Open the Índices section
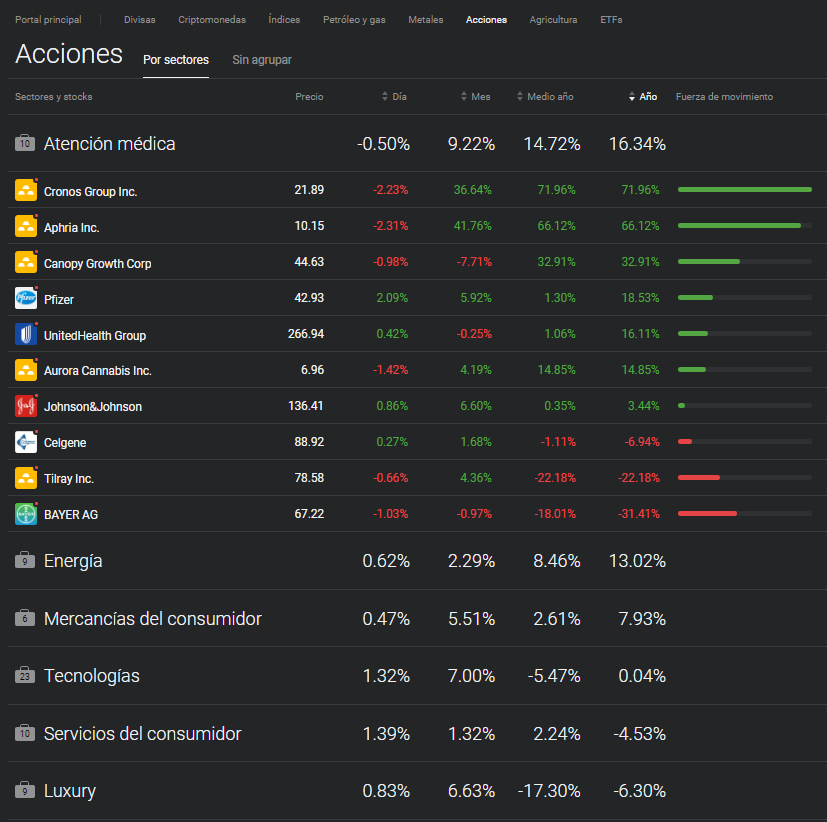The width and height of the screenshot is (827, 822). tap(284, 20)
